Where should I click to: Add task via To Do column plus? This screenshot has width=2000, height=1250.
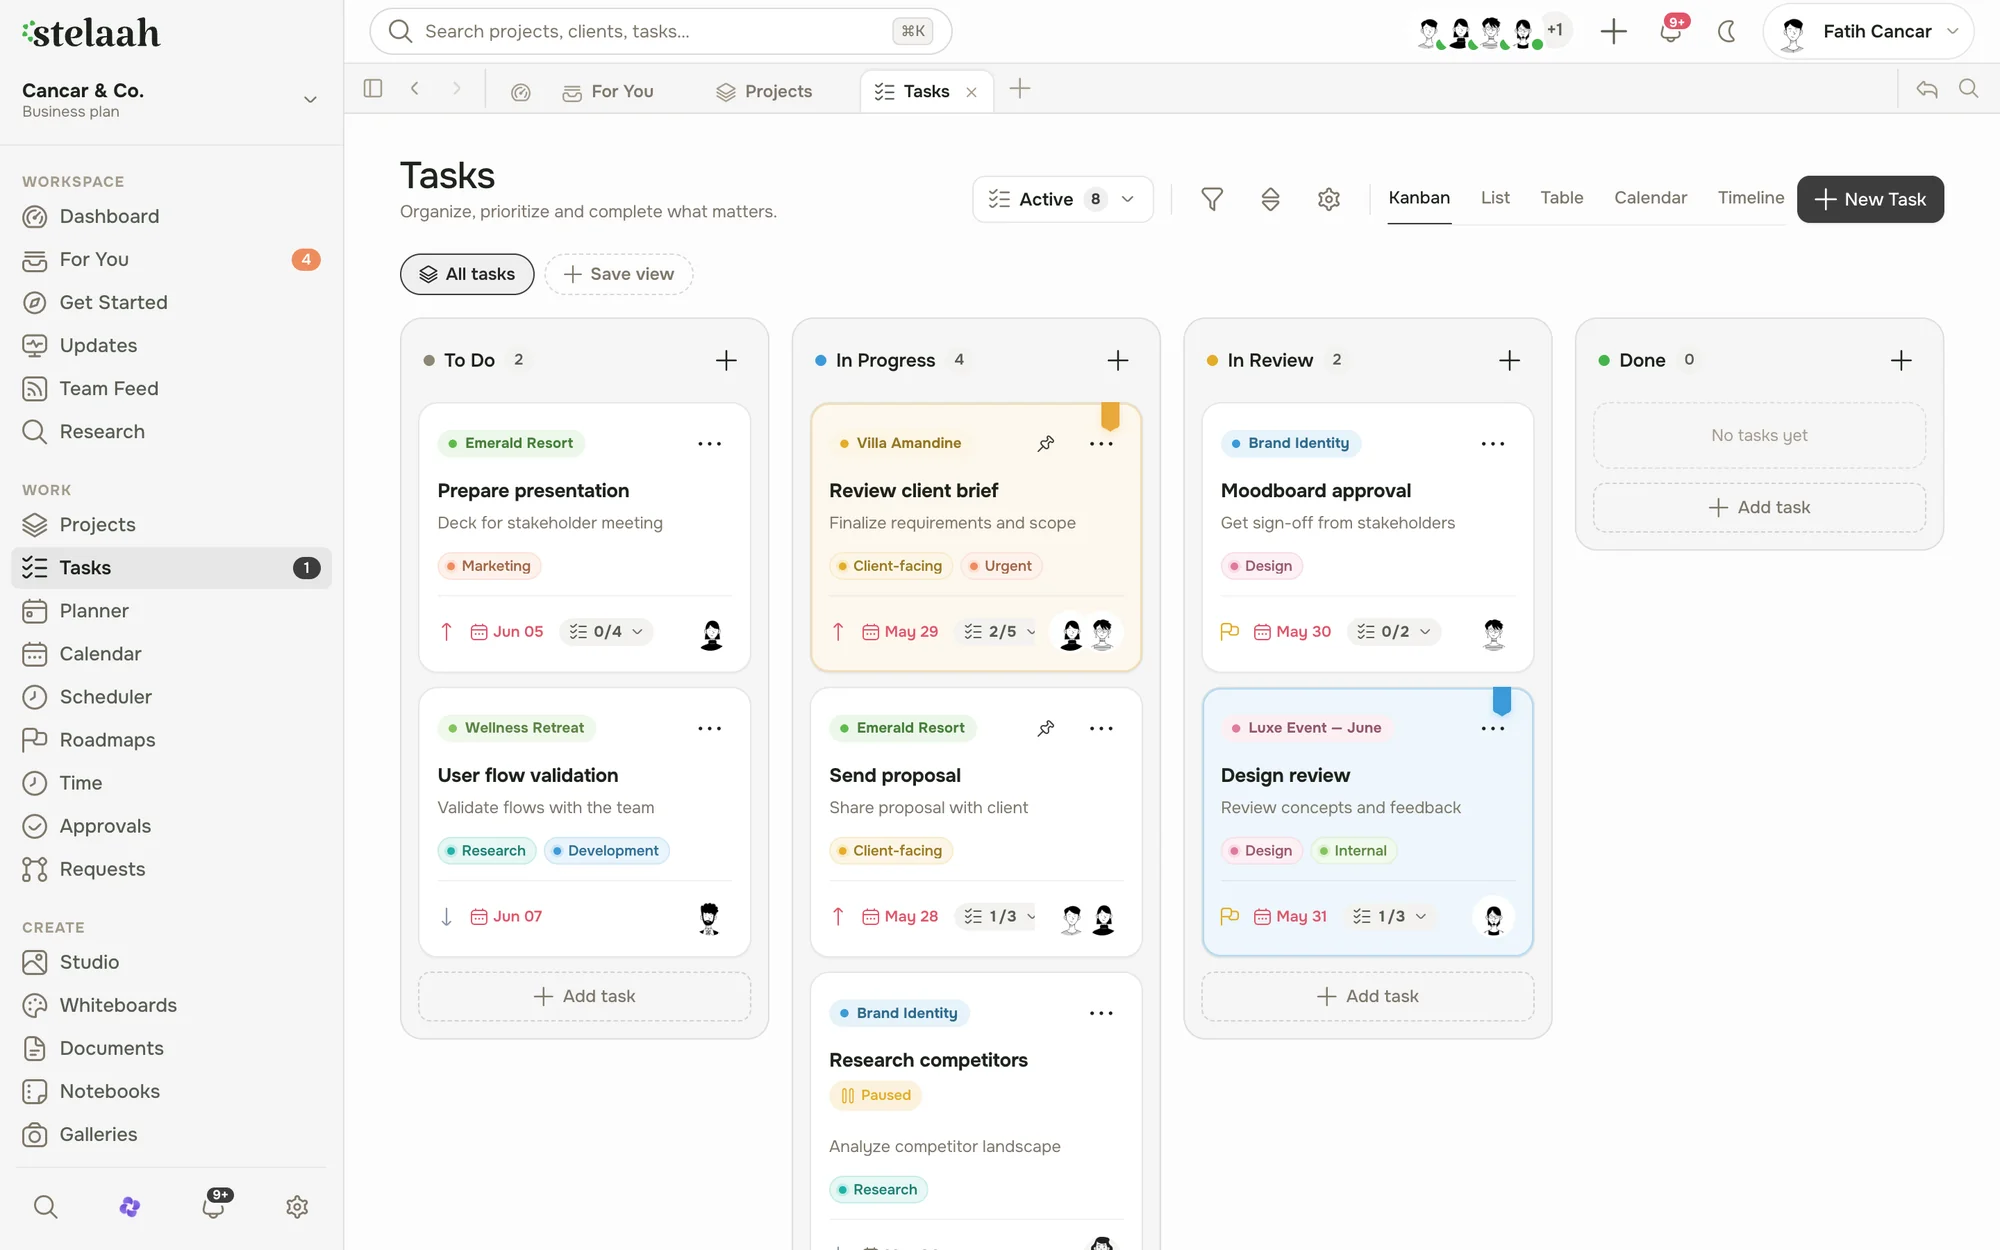726,360
